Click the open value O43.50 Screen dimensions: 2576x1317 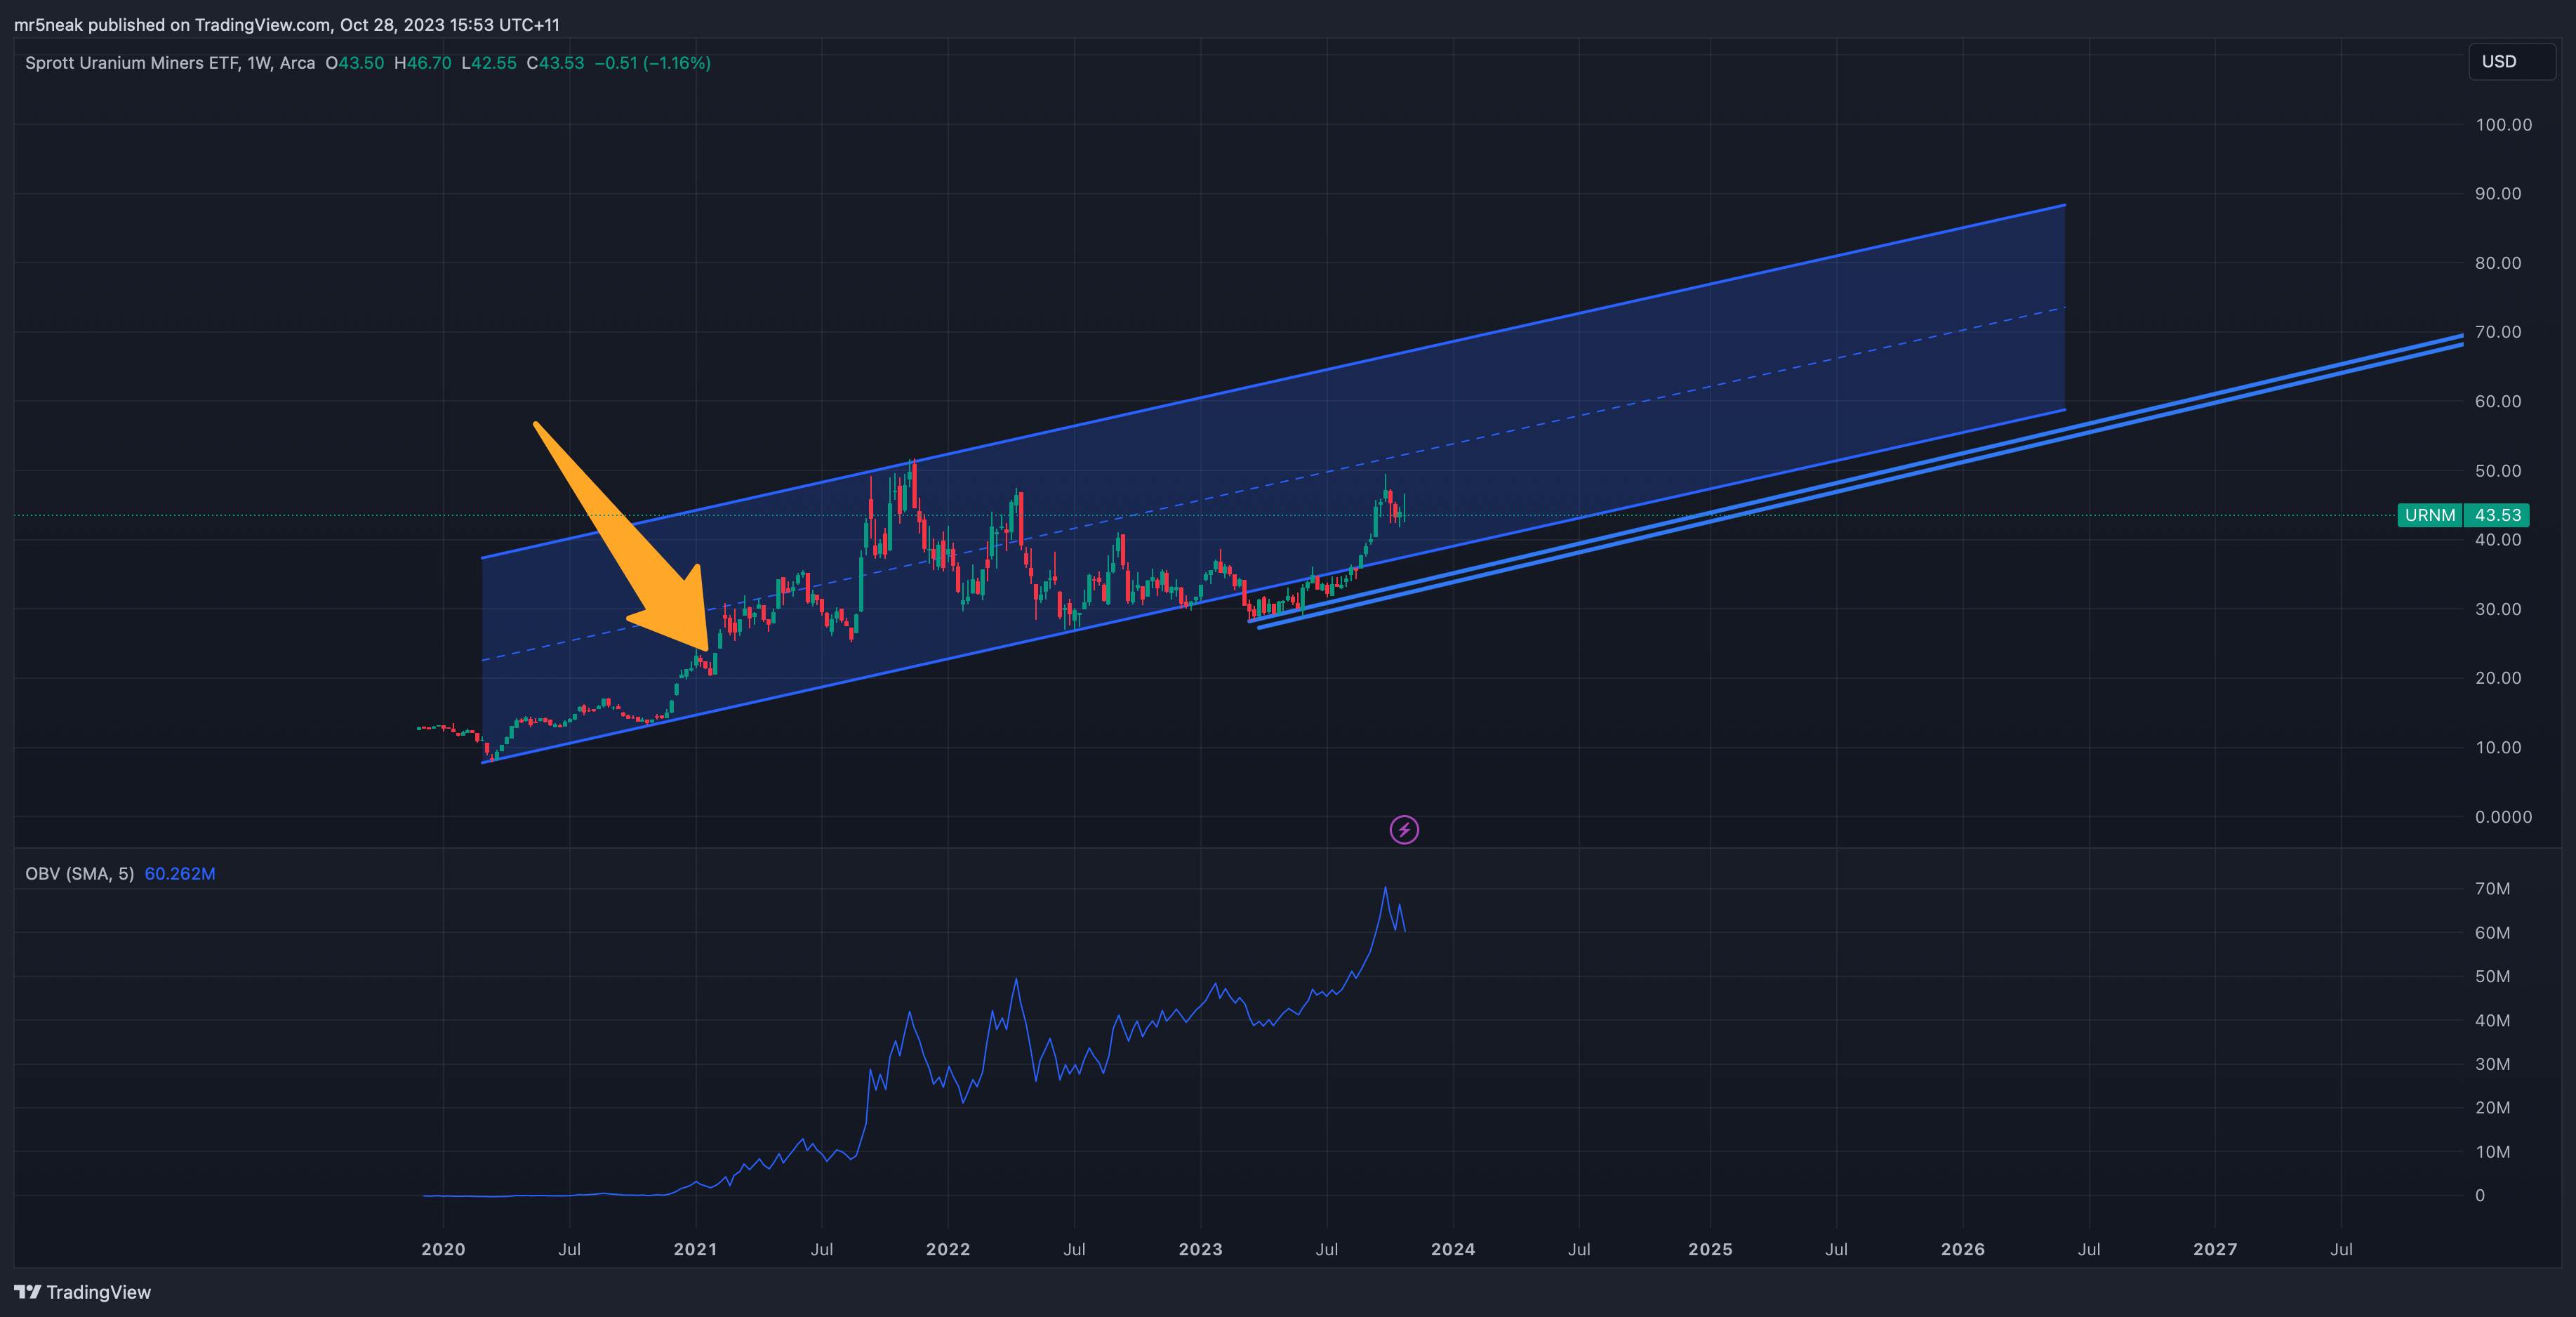pos(355,63)
